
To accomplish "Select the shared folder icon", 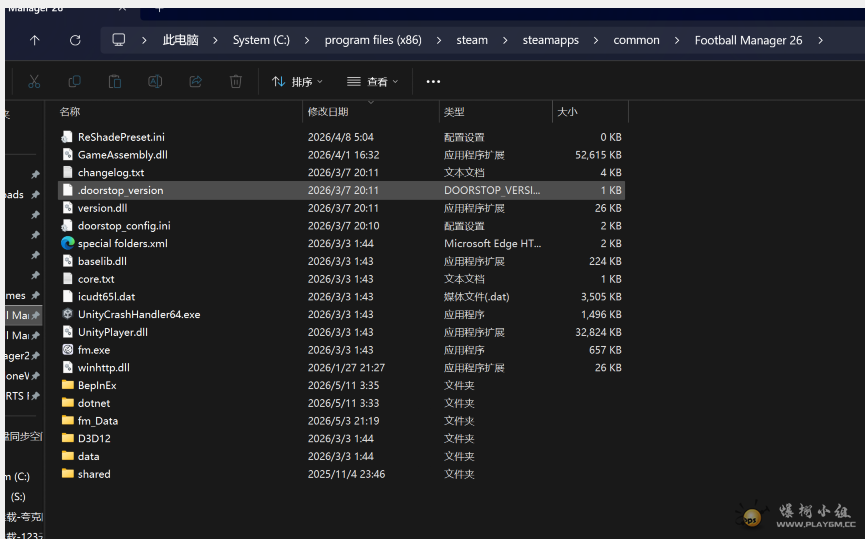I will coord(67,474).
